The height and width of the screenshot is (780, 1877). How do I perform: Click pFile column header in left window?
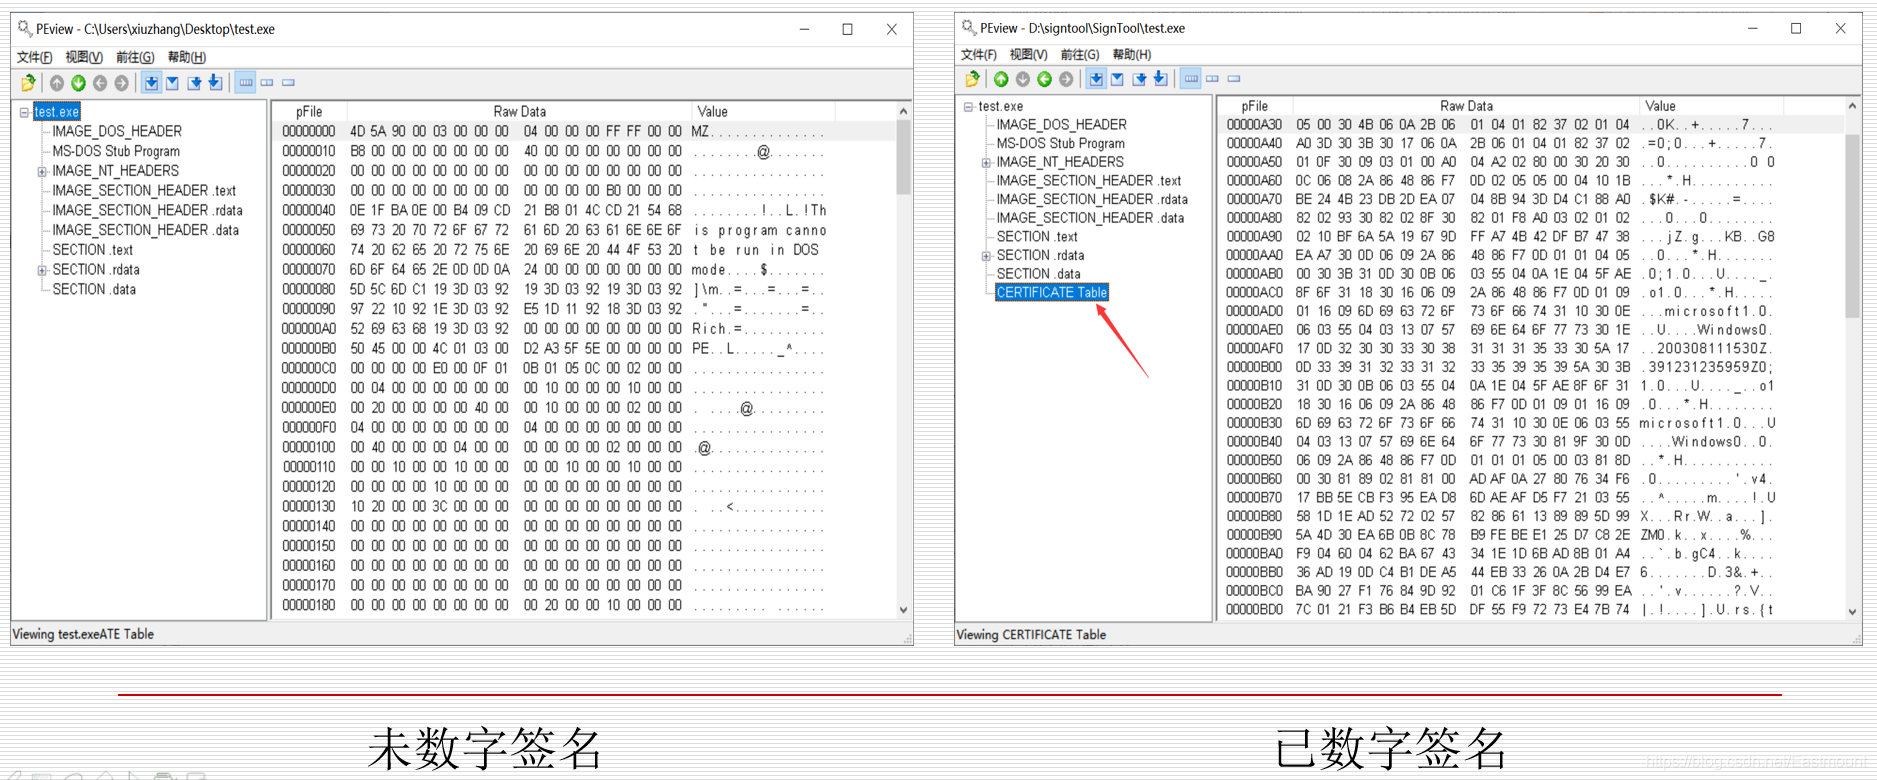(309, 112)
